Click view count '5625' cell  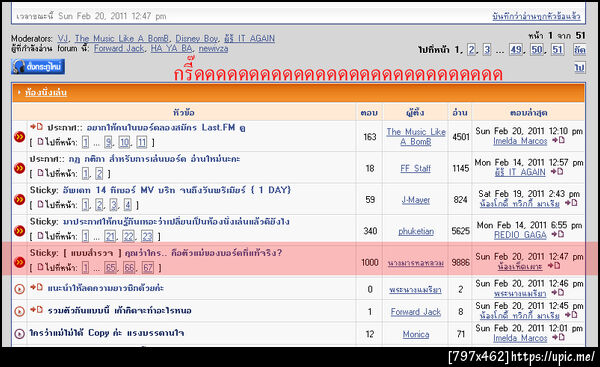[460, 231]
